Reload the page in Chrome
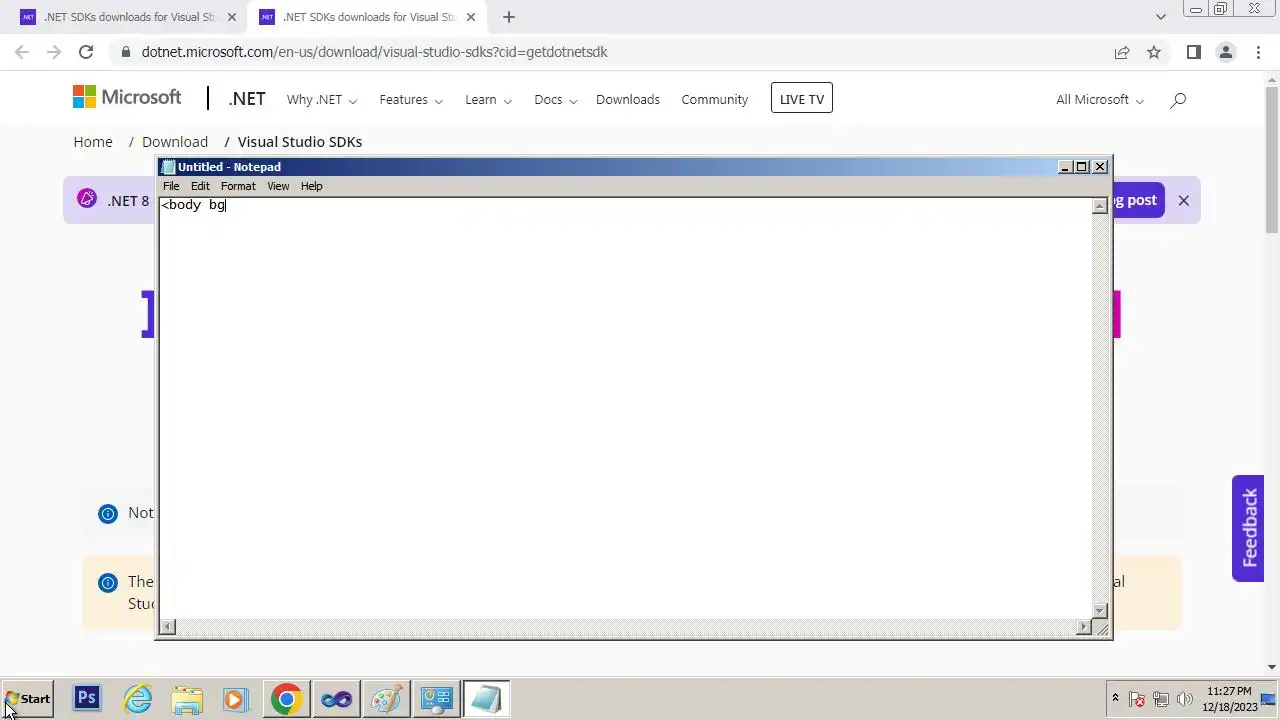 pyautogui.click(x=86, y=52)
